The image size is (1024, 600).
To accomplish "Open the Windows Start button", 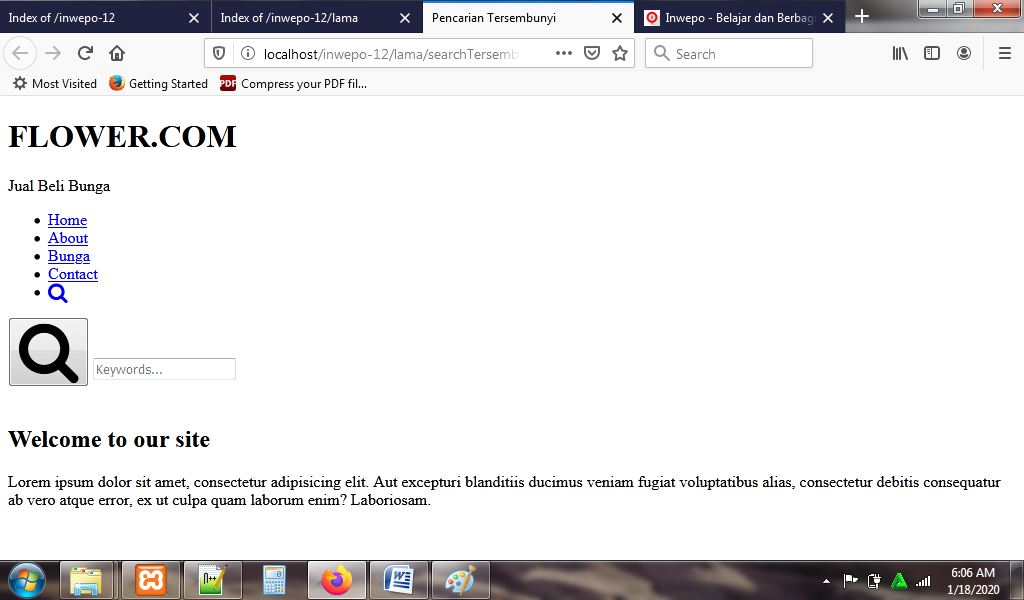I will pyautogui.click(x=27, y=580).
